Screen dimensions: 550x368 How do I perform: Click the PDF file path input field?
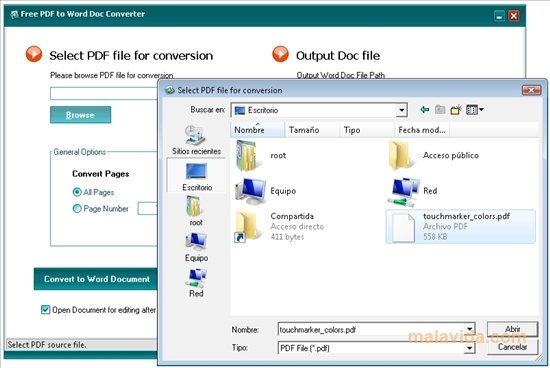(104, 94)
